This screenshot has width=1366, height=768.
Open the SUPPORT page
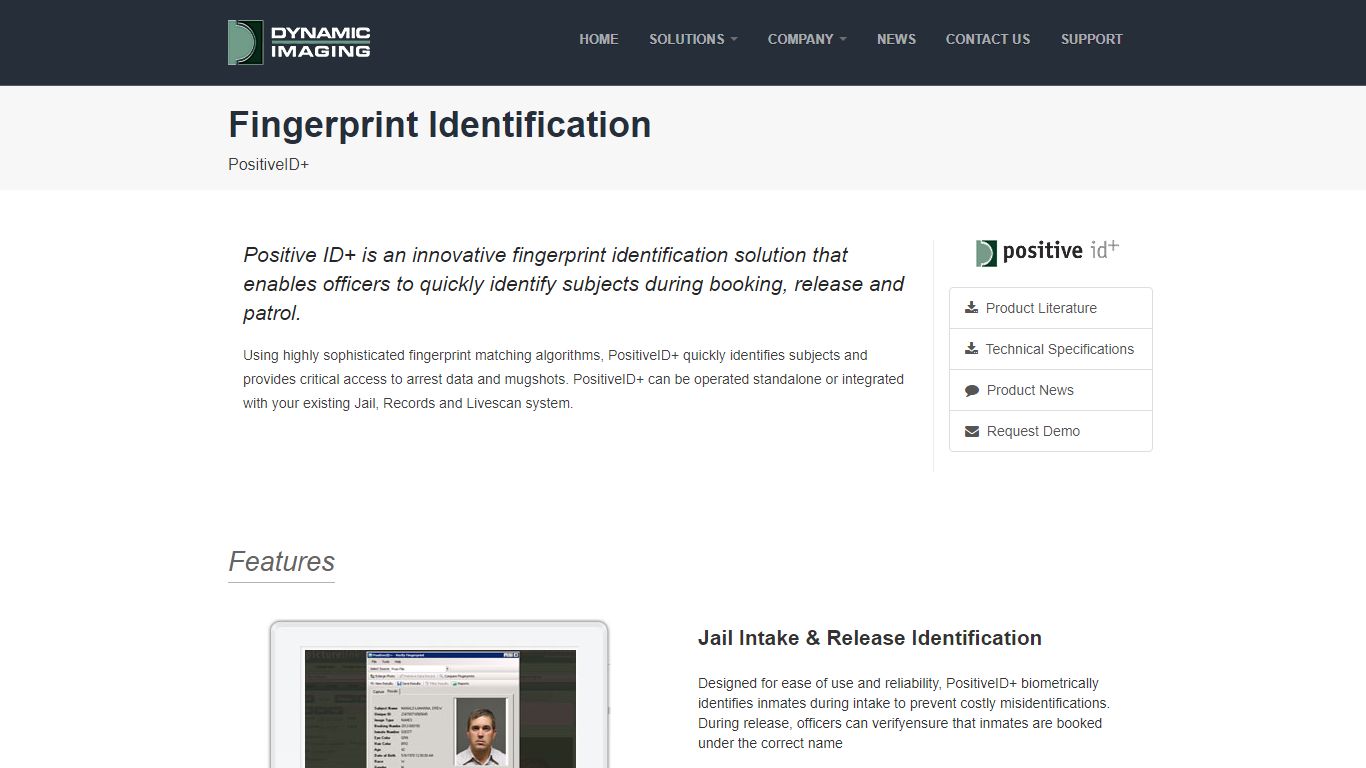1092,39
